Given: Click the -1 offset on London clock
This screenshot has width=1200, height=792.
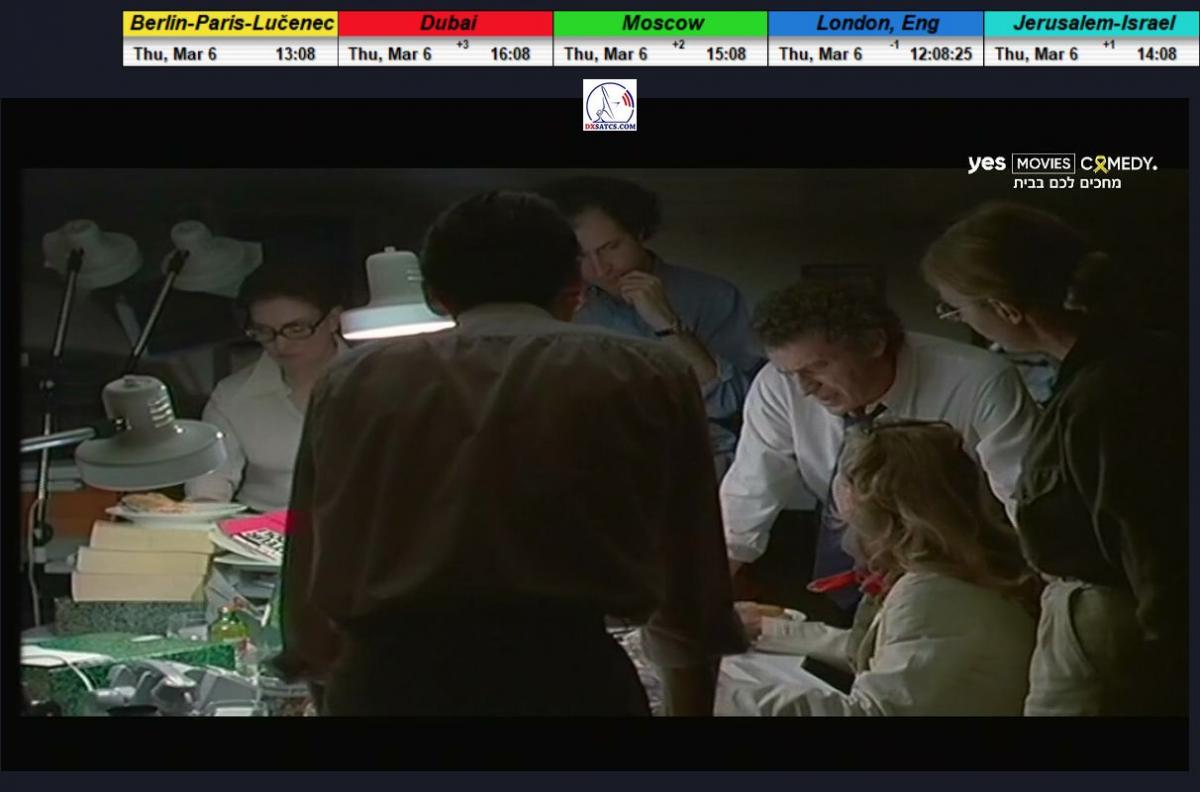Looking at the screenshot, I should [893, 45].
